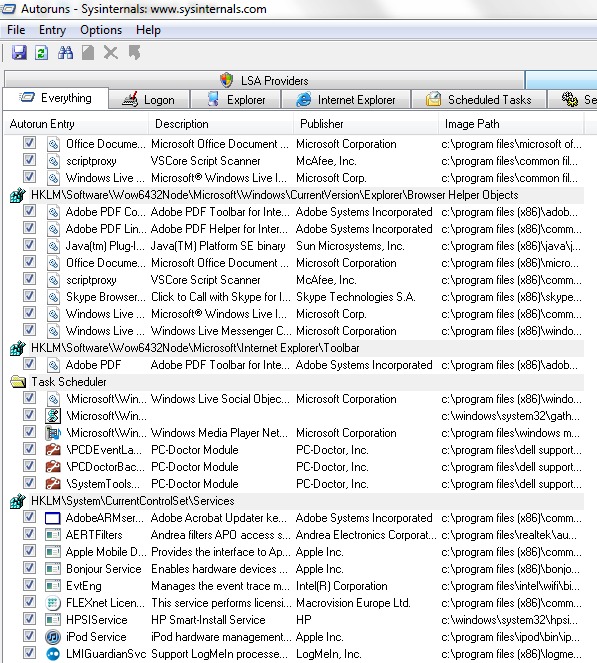The width and height of the screenshot is (597, 663).
Task: Click the LMIGuardianSvc icon
Action: click(x=53, y=654)
